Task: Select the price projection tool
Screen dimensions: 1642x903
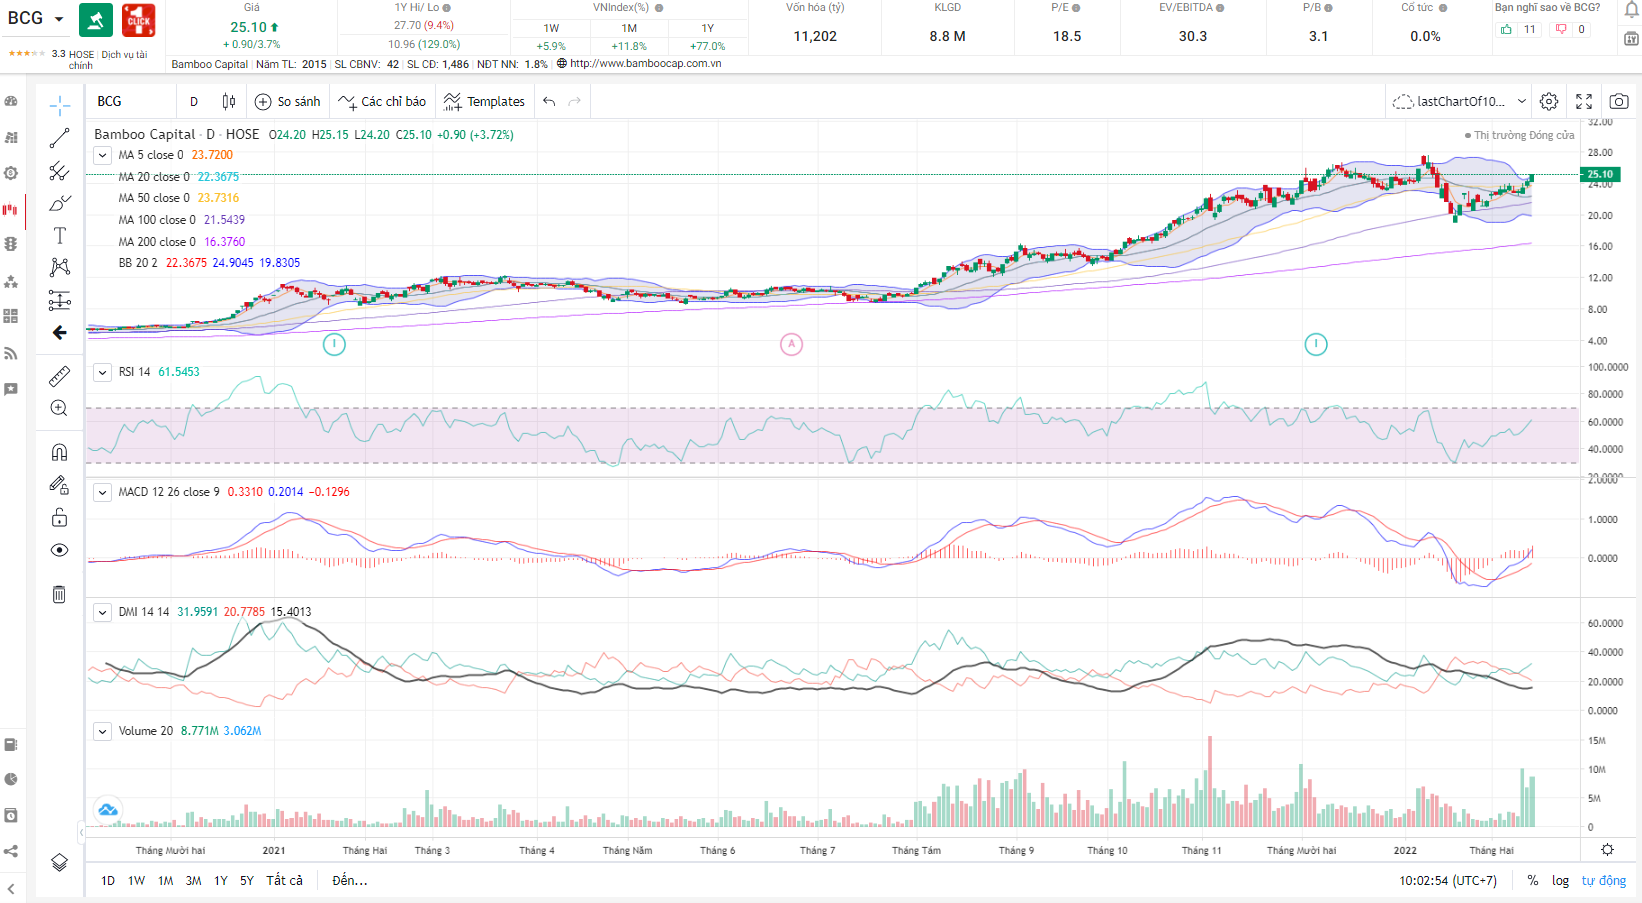Action: tap(60, 300)
